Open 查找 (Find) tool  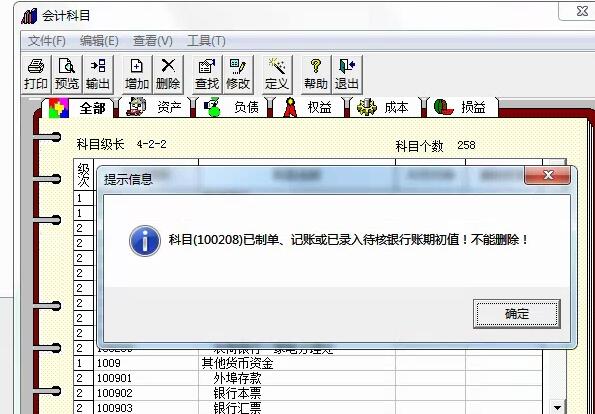[207, 74]
